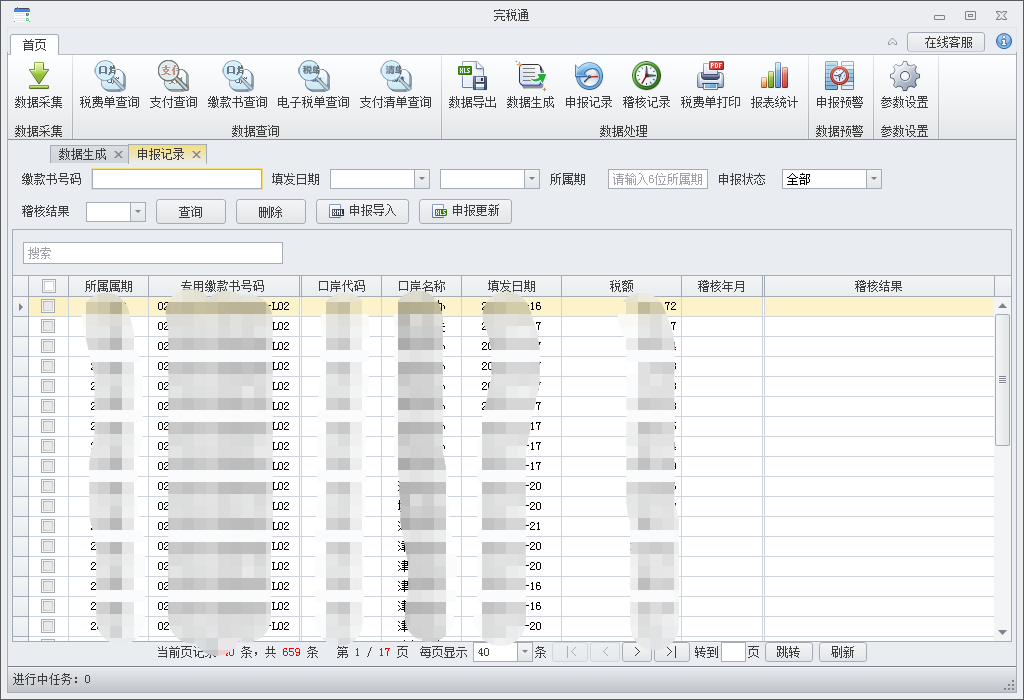Click the 查询 search button

click(x=191, y=212)
